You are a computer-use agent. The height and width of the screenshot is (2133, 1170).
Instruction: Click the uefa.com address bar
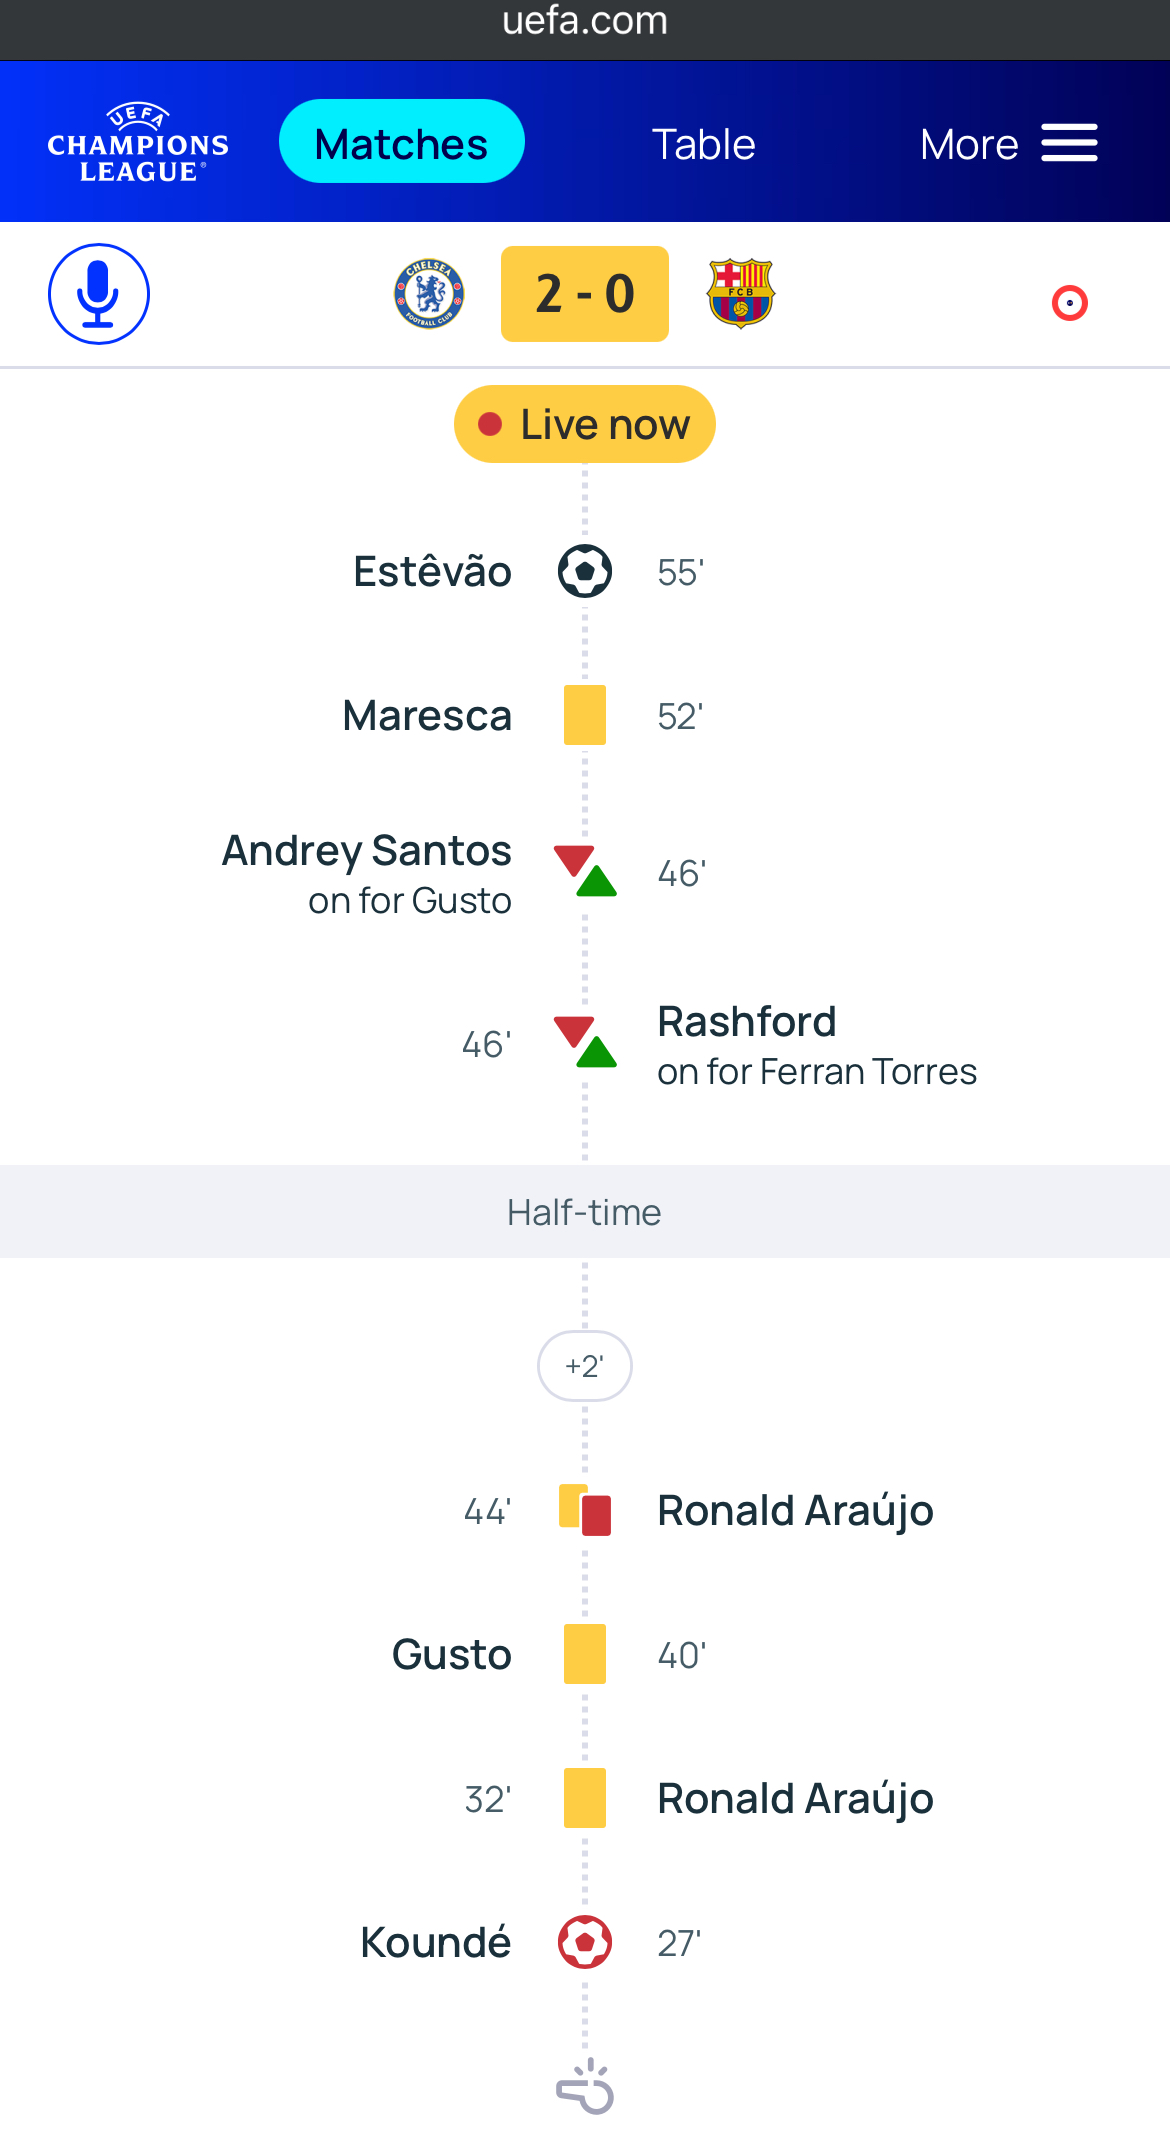pyautogui.click(x=585, y=22)
